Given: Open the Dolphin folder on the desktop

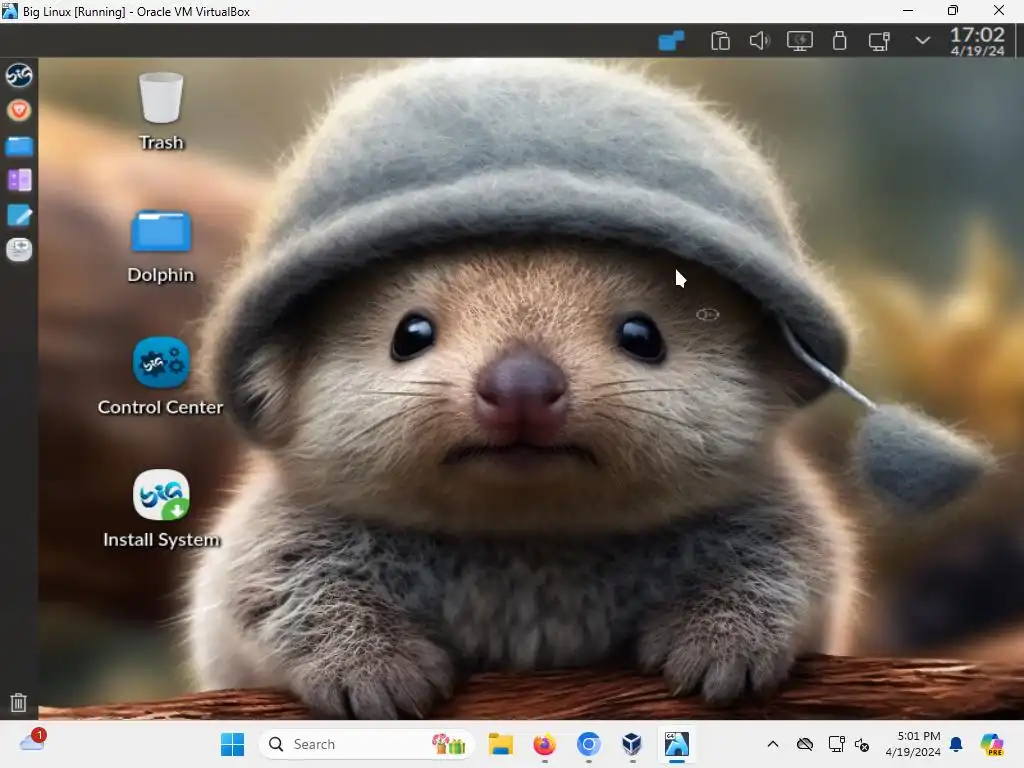Looking at the screenshot, I should point(160,244).
